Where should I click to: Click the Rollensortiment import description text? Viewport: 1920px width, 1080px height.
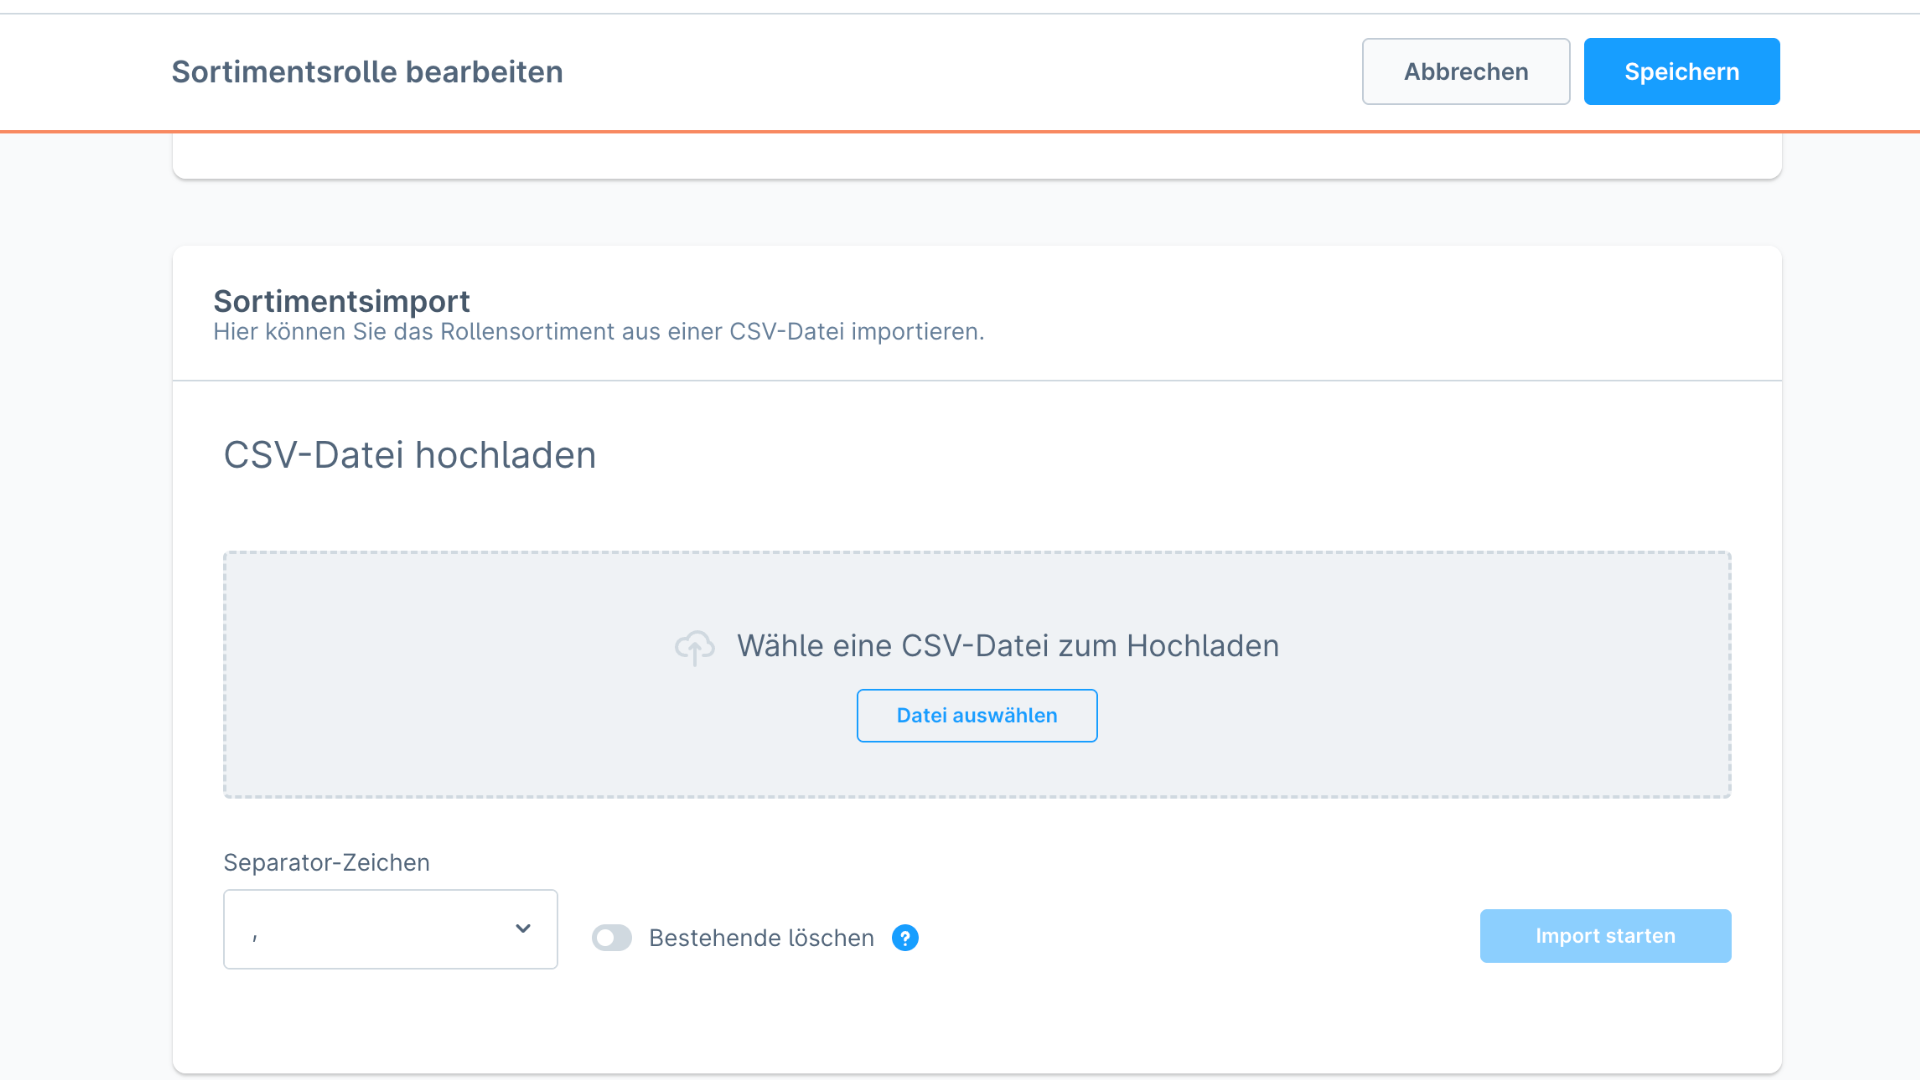click(598, 332)
